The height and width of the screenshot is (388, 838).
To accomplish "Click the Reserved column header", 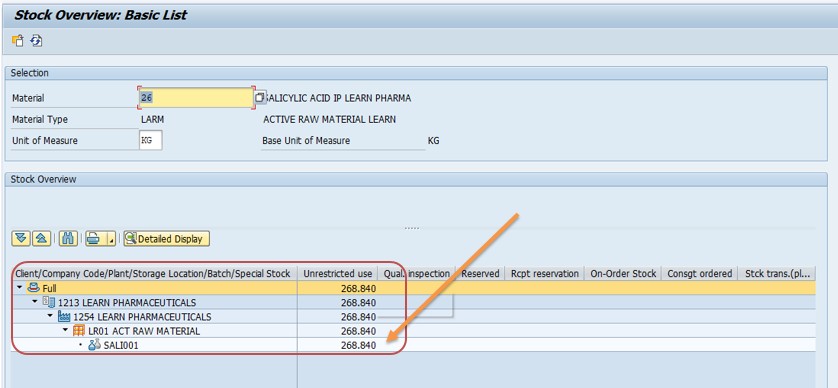I will pos(480,274).
